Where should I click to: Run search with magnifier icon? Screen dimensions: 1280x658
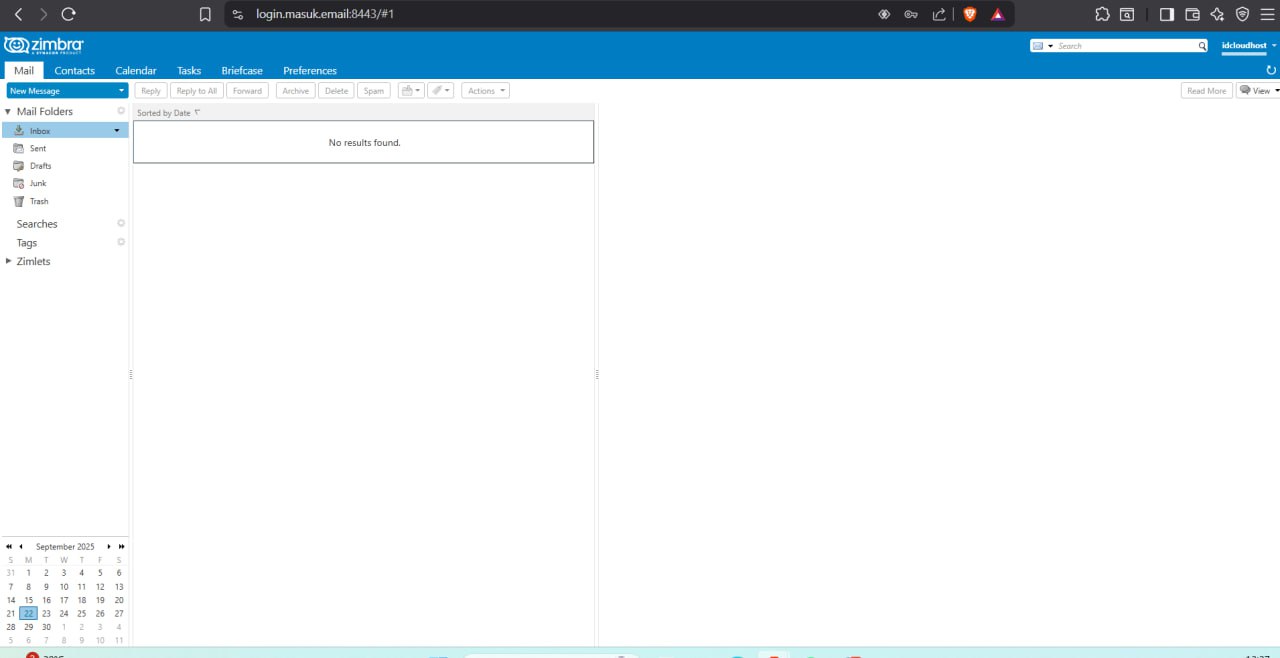click(x=1202, y=46)
